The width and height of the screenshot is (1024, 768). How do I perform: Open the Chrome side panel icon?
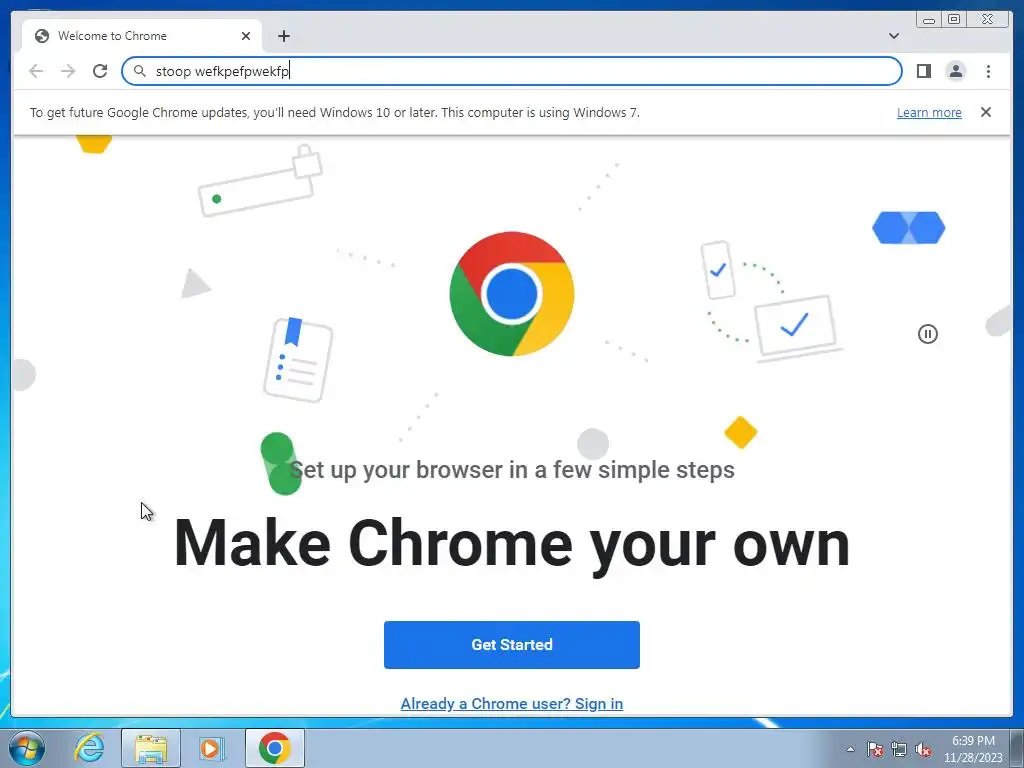[923, 71]
